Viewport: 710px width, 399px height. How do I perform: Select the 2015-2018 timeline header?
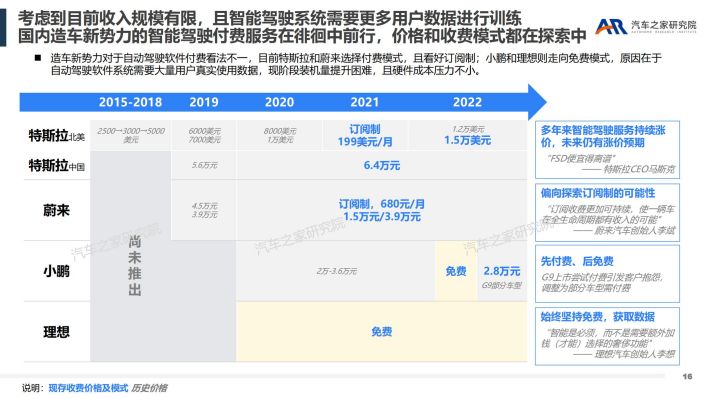[x=130, y=102]
